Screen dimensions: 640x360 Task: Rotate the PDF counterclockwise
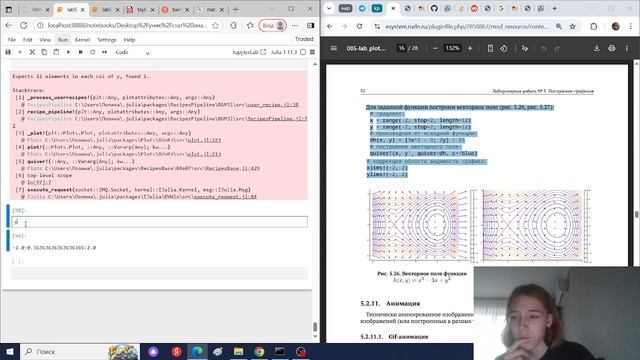(x=504, y=48)
